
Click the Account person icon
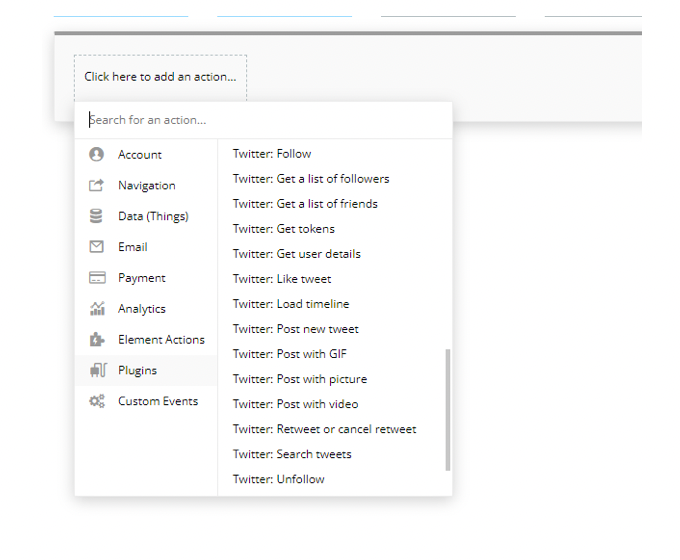click(96, 154)
